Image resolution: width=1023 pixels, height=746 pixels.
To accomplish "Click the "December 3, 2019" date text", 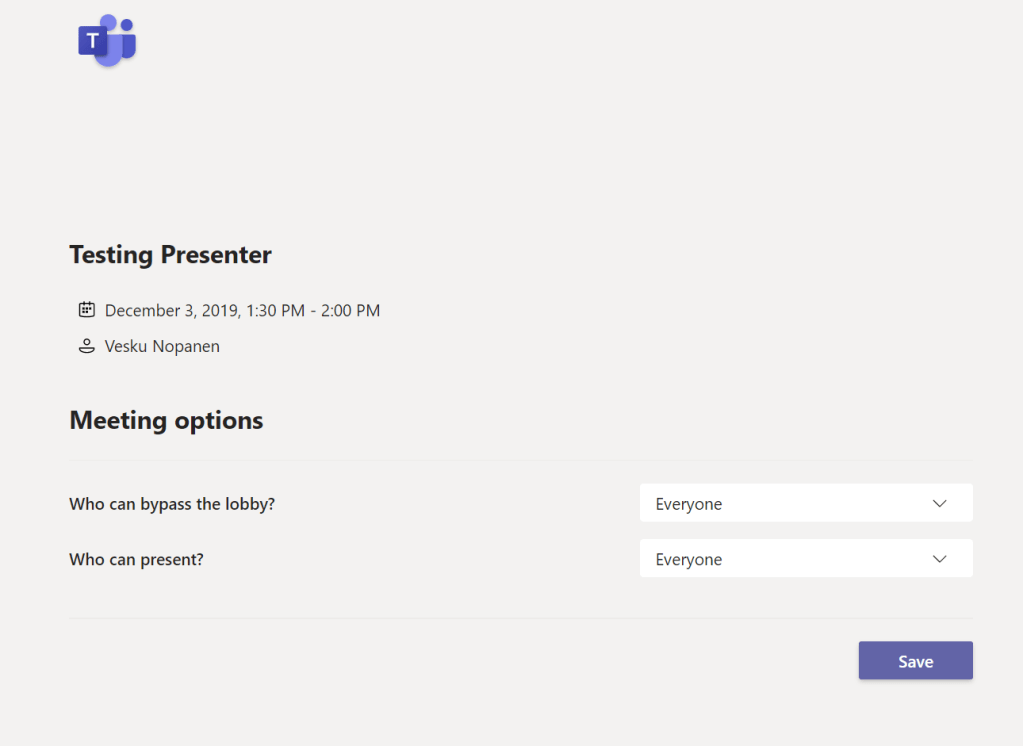I will tap(170, 311).
